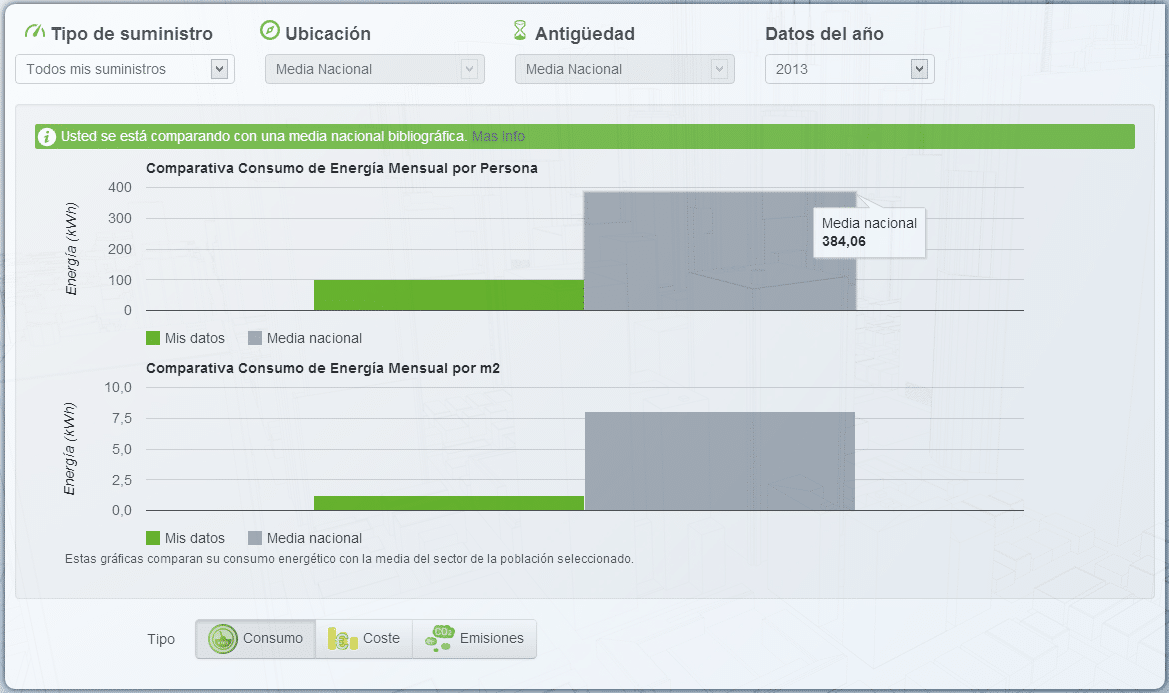Image resolution: width=1169 pixels, height=693 pixels.
Task: Open the Tipo de suministro dropdown
Action: (x=125, y=69)
